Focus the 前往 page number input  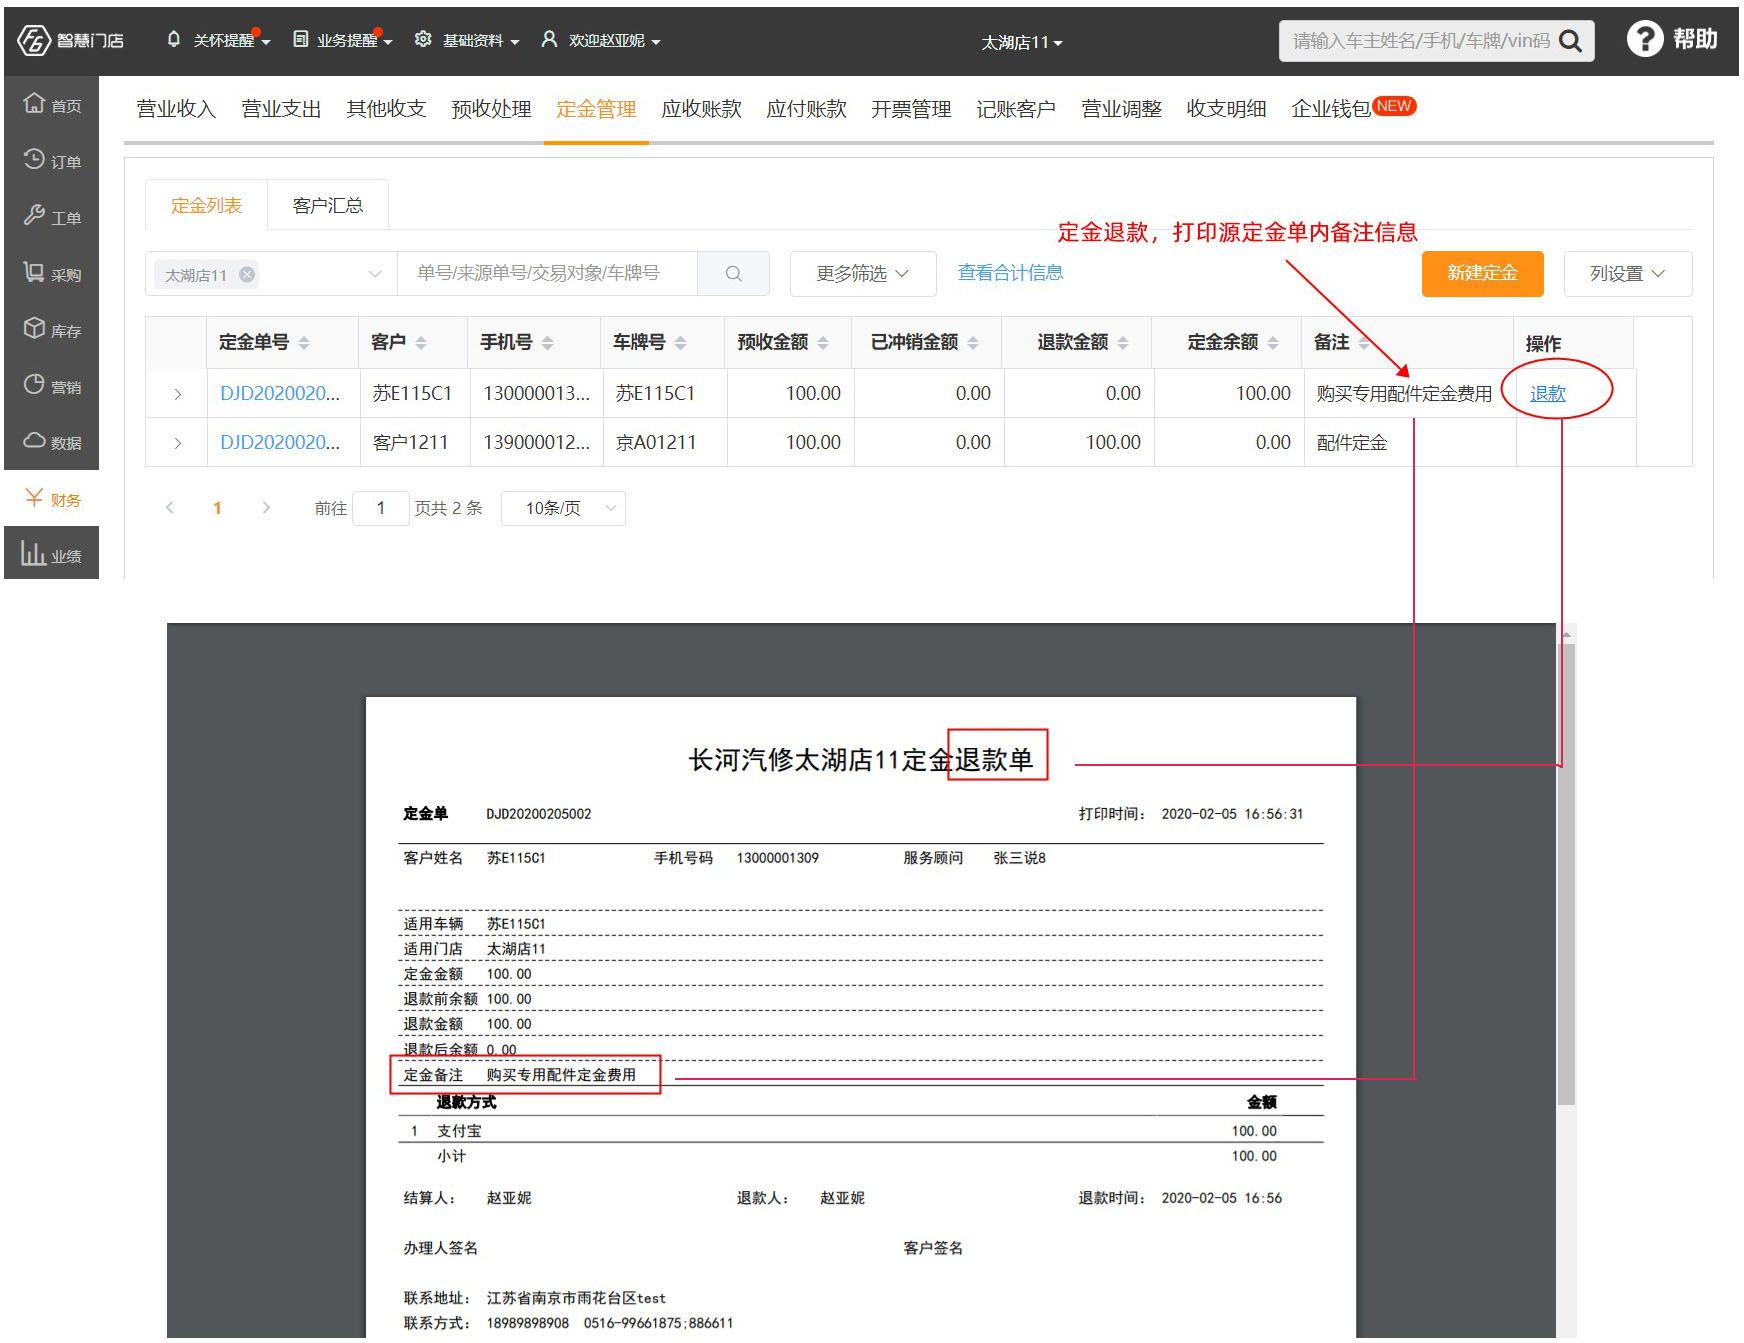point(381,508)
